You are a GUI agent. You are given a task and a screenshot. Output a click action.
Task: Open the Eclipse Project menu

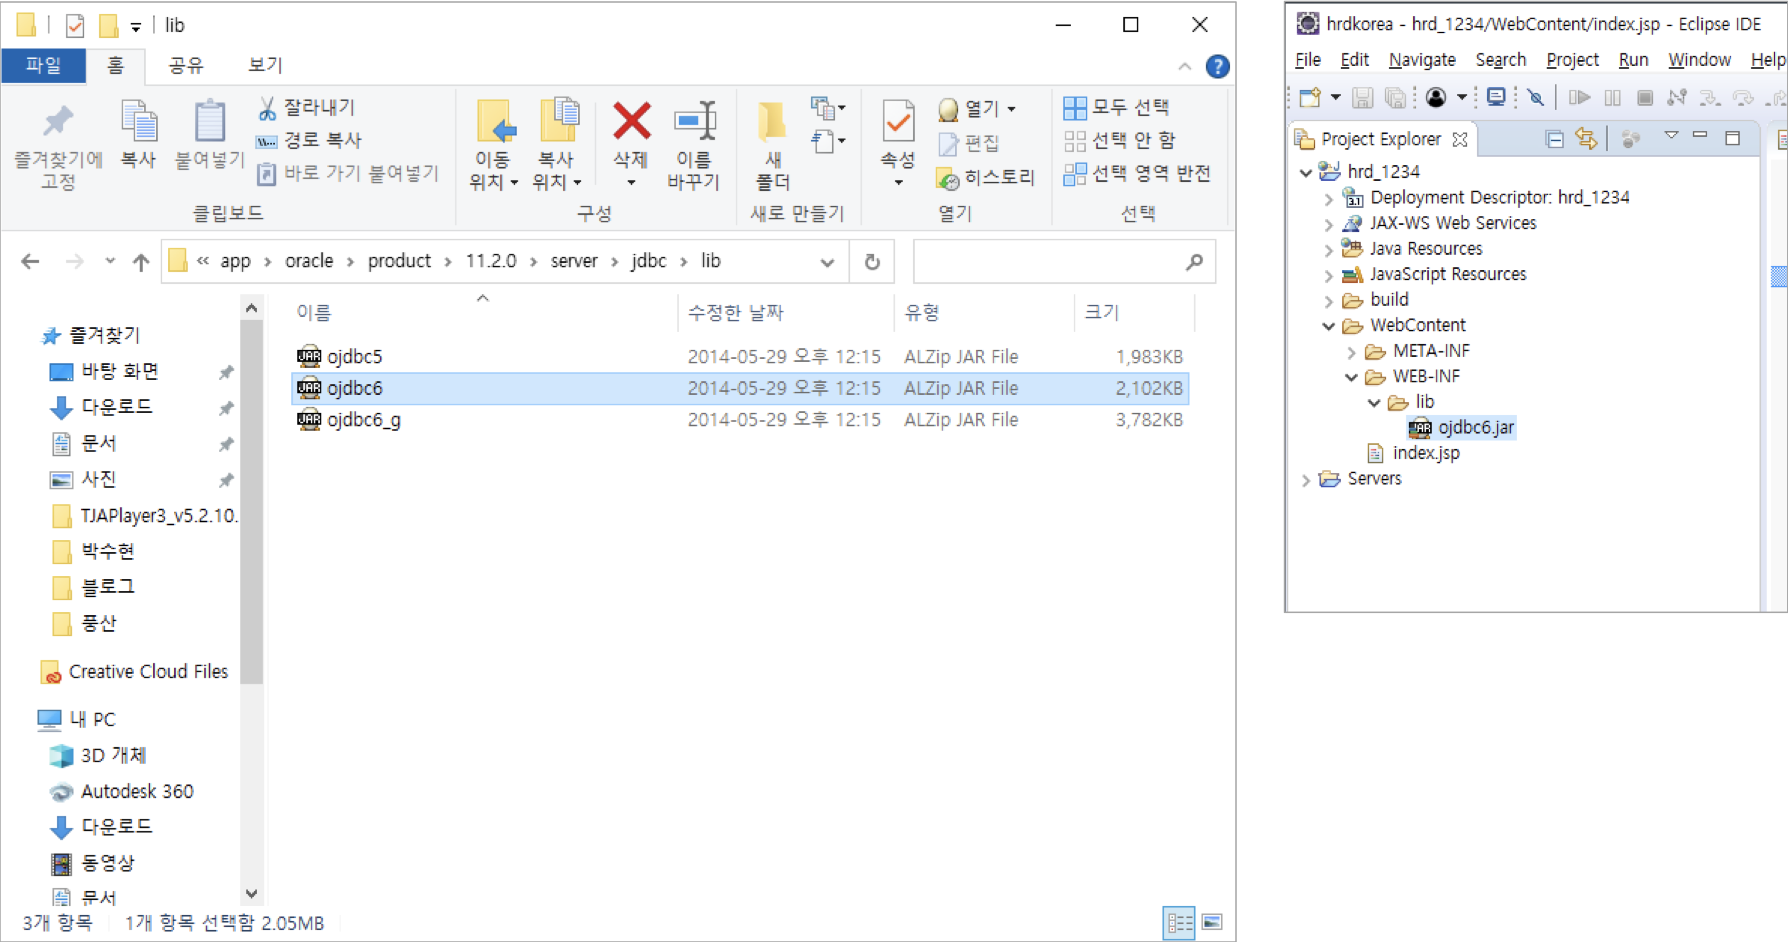[x=1572, y=60]
